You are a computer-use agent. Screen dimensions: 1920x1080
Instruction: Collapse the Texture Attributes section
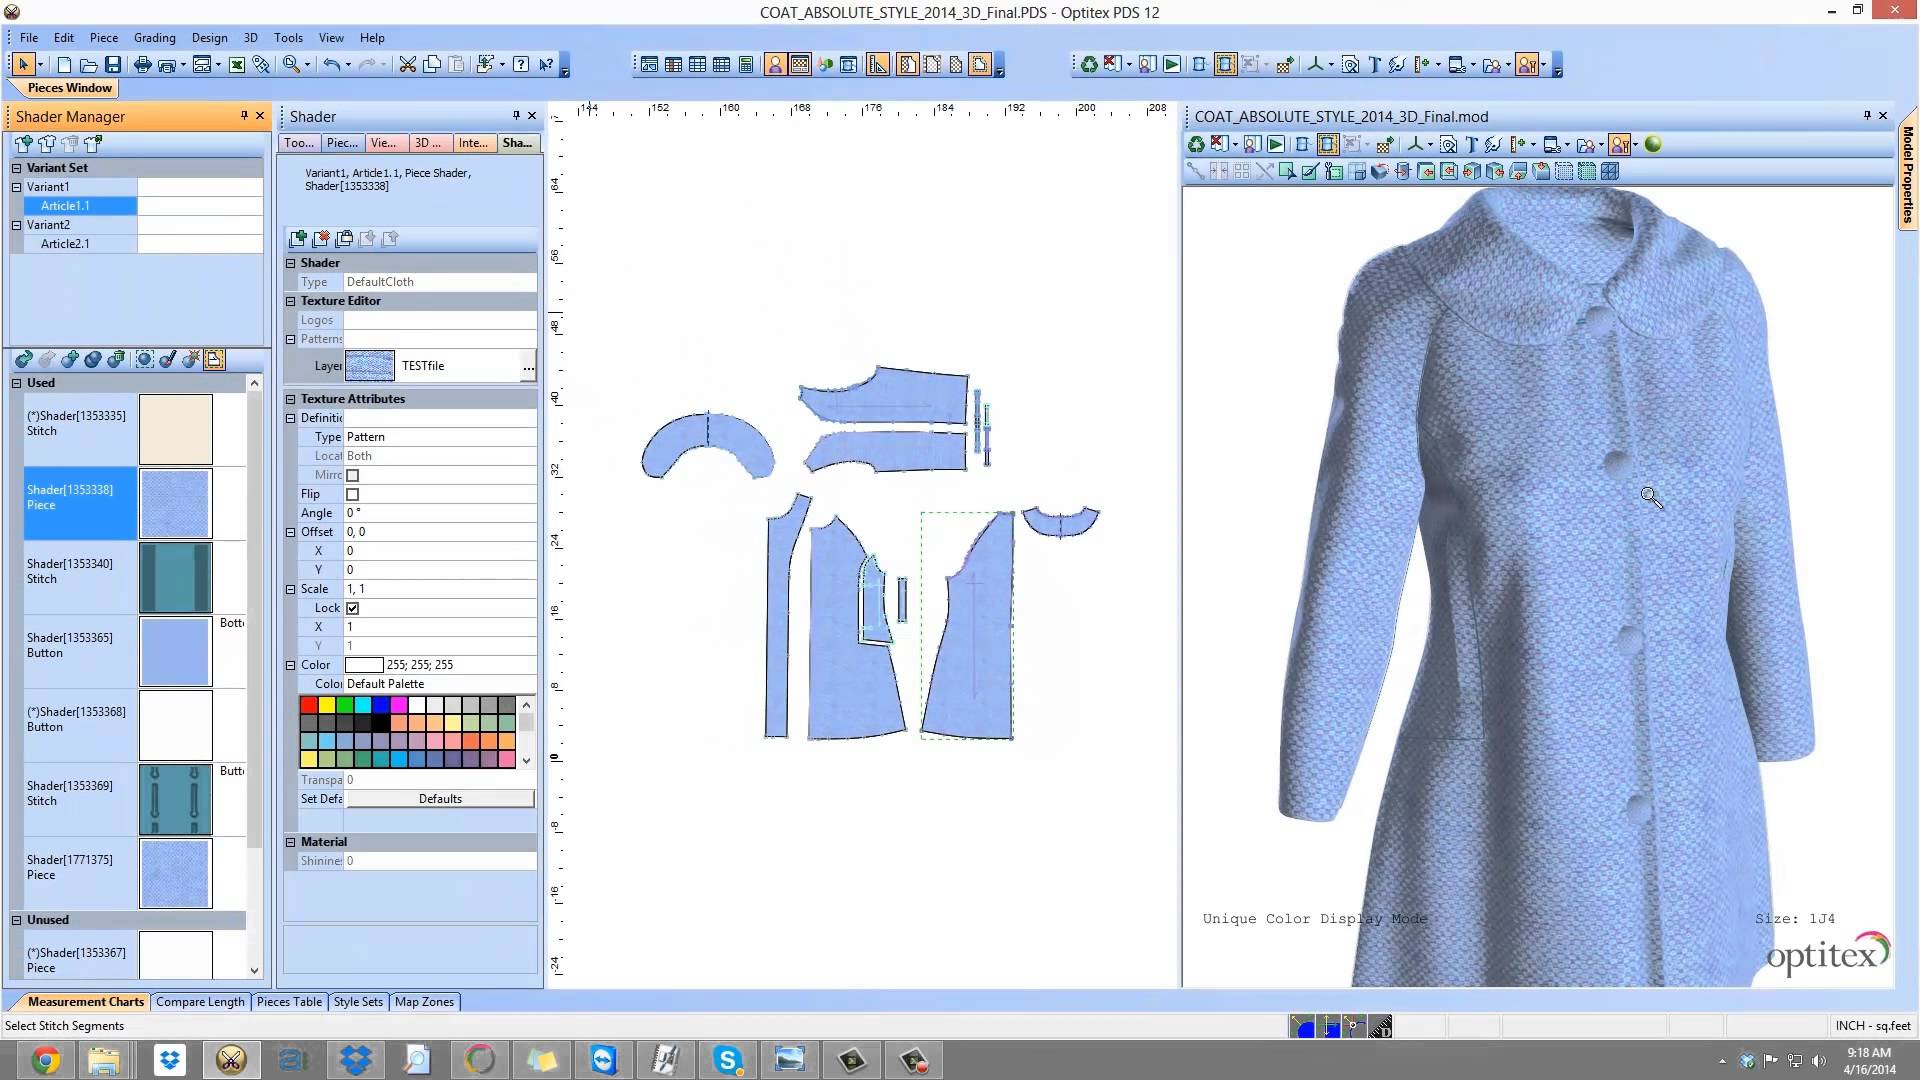point(290,398)
